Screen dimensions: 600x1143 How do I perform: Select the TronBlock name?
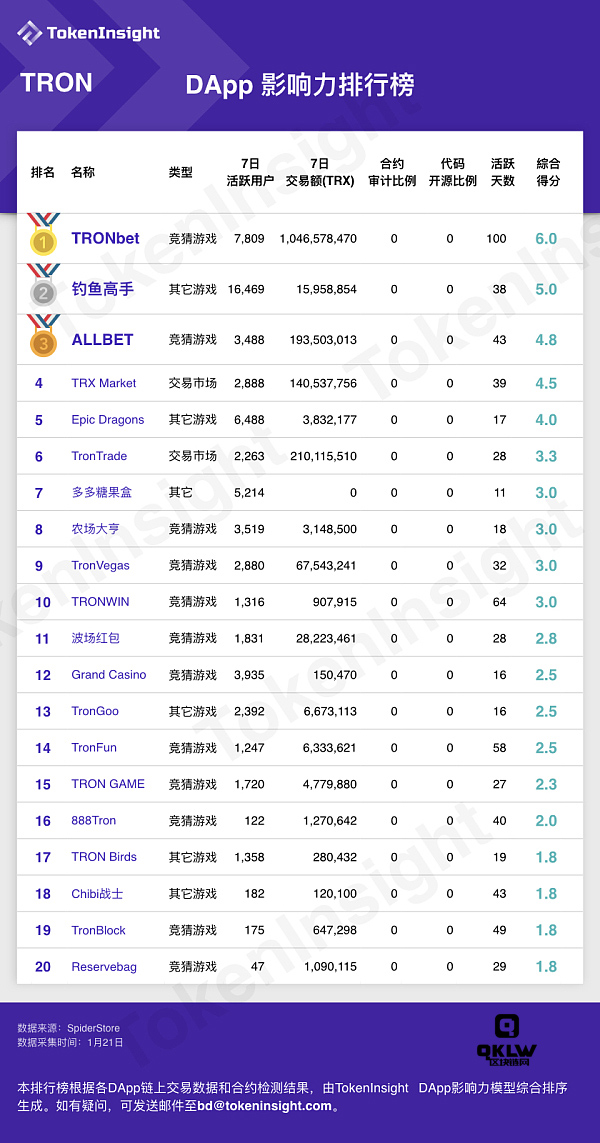pyautogui.click(x=98, y=931)
